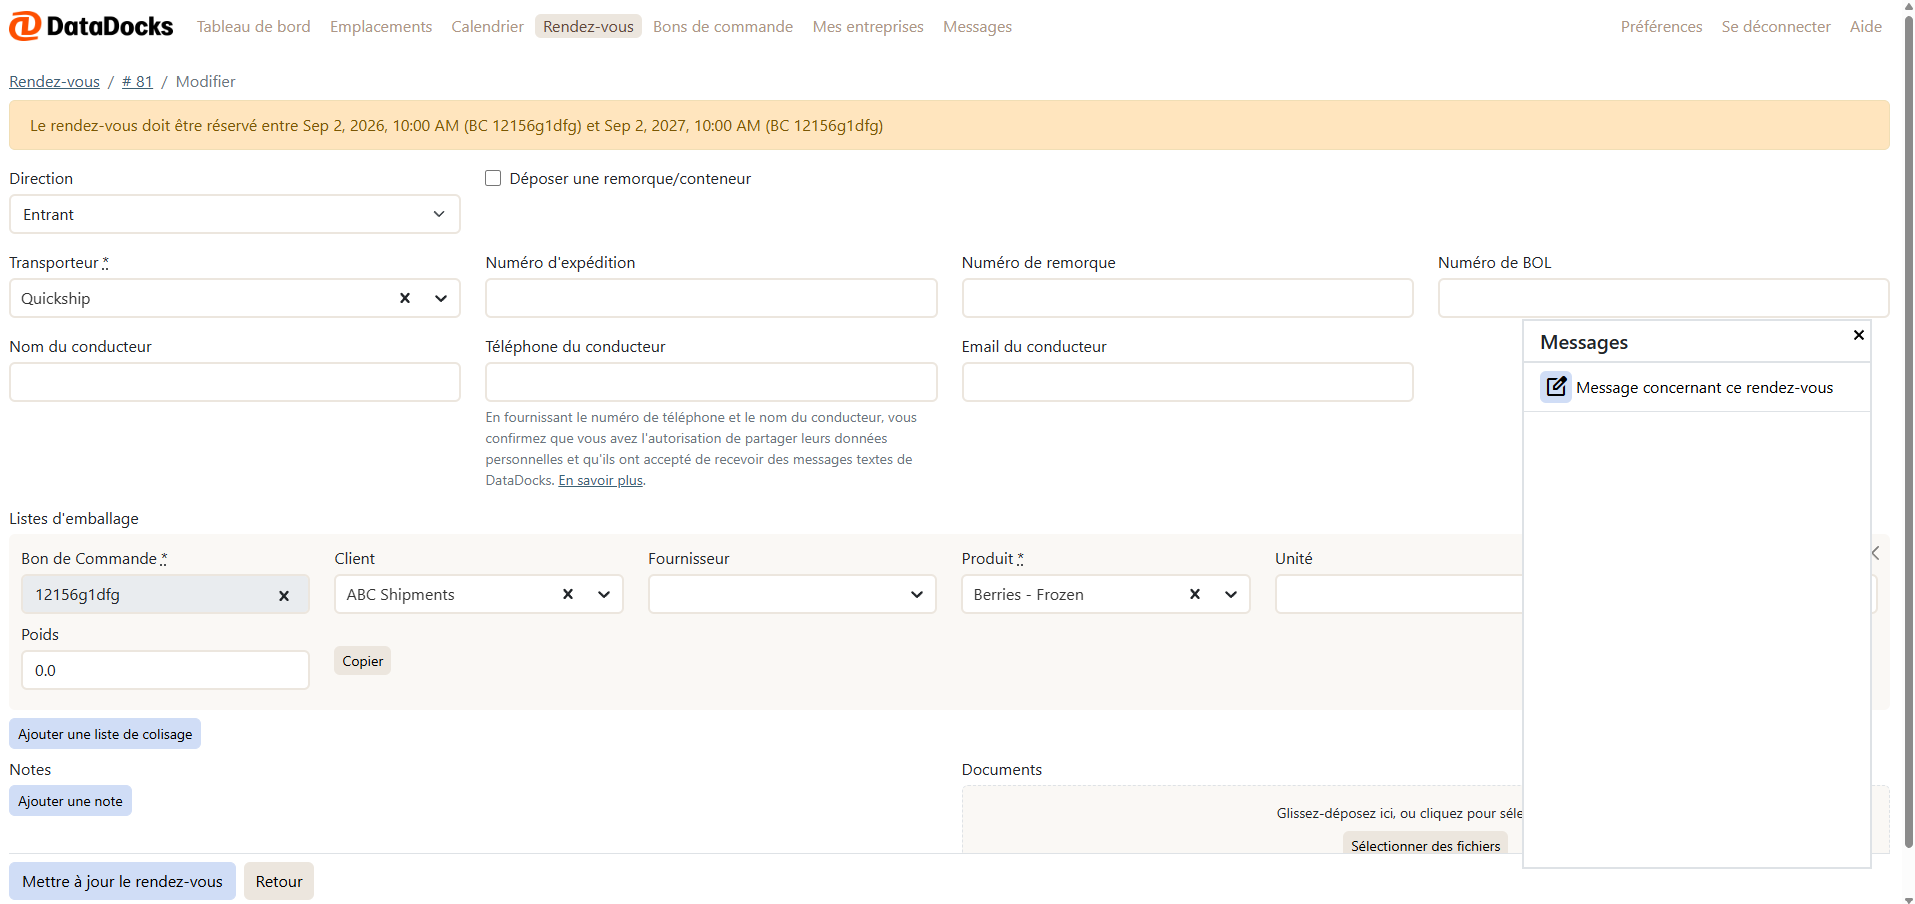Clear the ABC Shipments client selection
This screenshot has width=1915, height=904.
pyautogui.click(x=568, y=594)
